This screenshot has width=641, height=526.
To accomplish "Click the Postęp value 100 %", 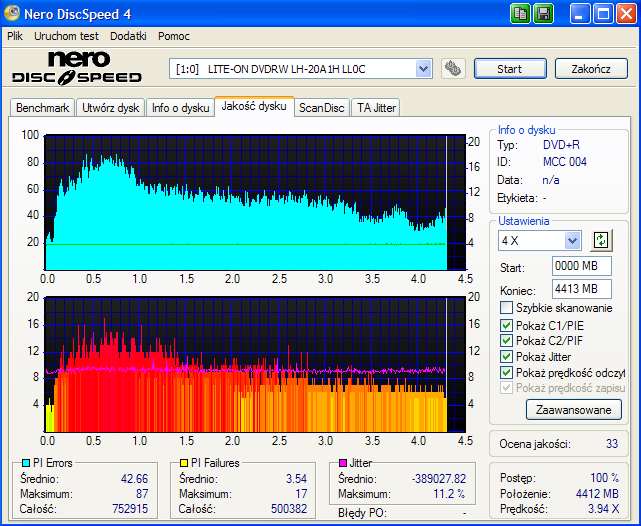I will 605,478.
